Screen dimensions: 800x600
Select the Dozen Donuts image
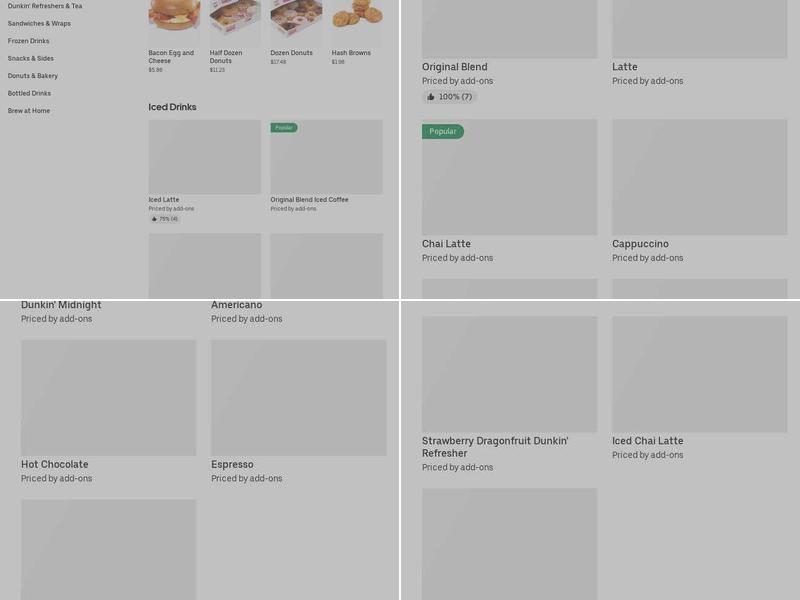296,20
